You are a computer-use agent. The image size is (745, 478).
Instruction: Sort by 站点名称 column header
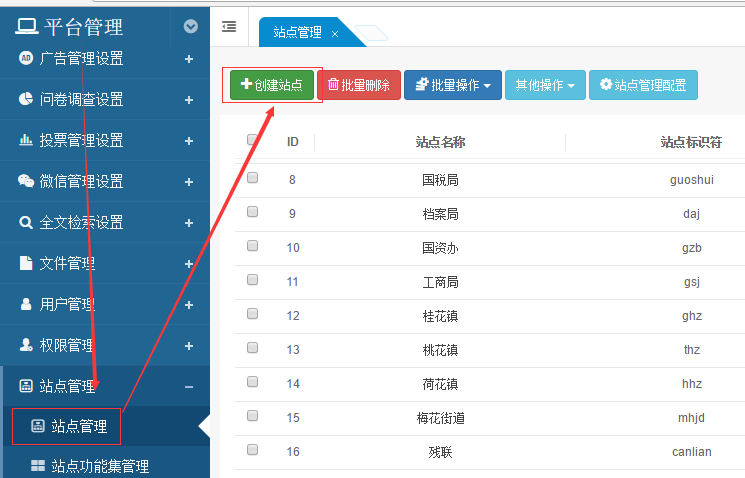coord(440,142)
